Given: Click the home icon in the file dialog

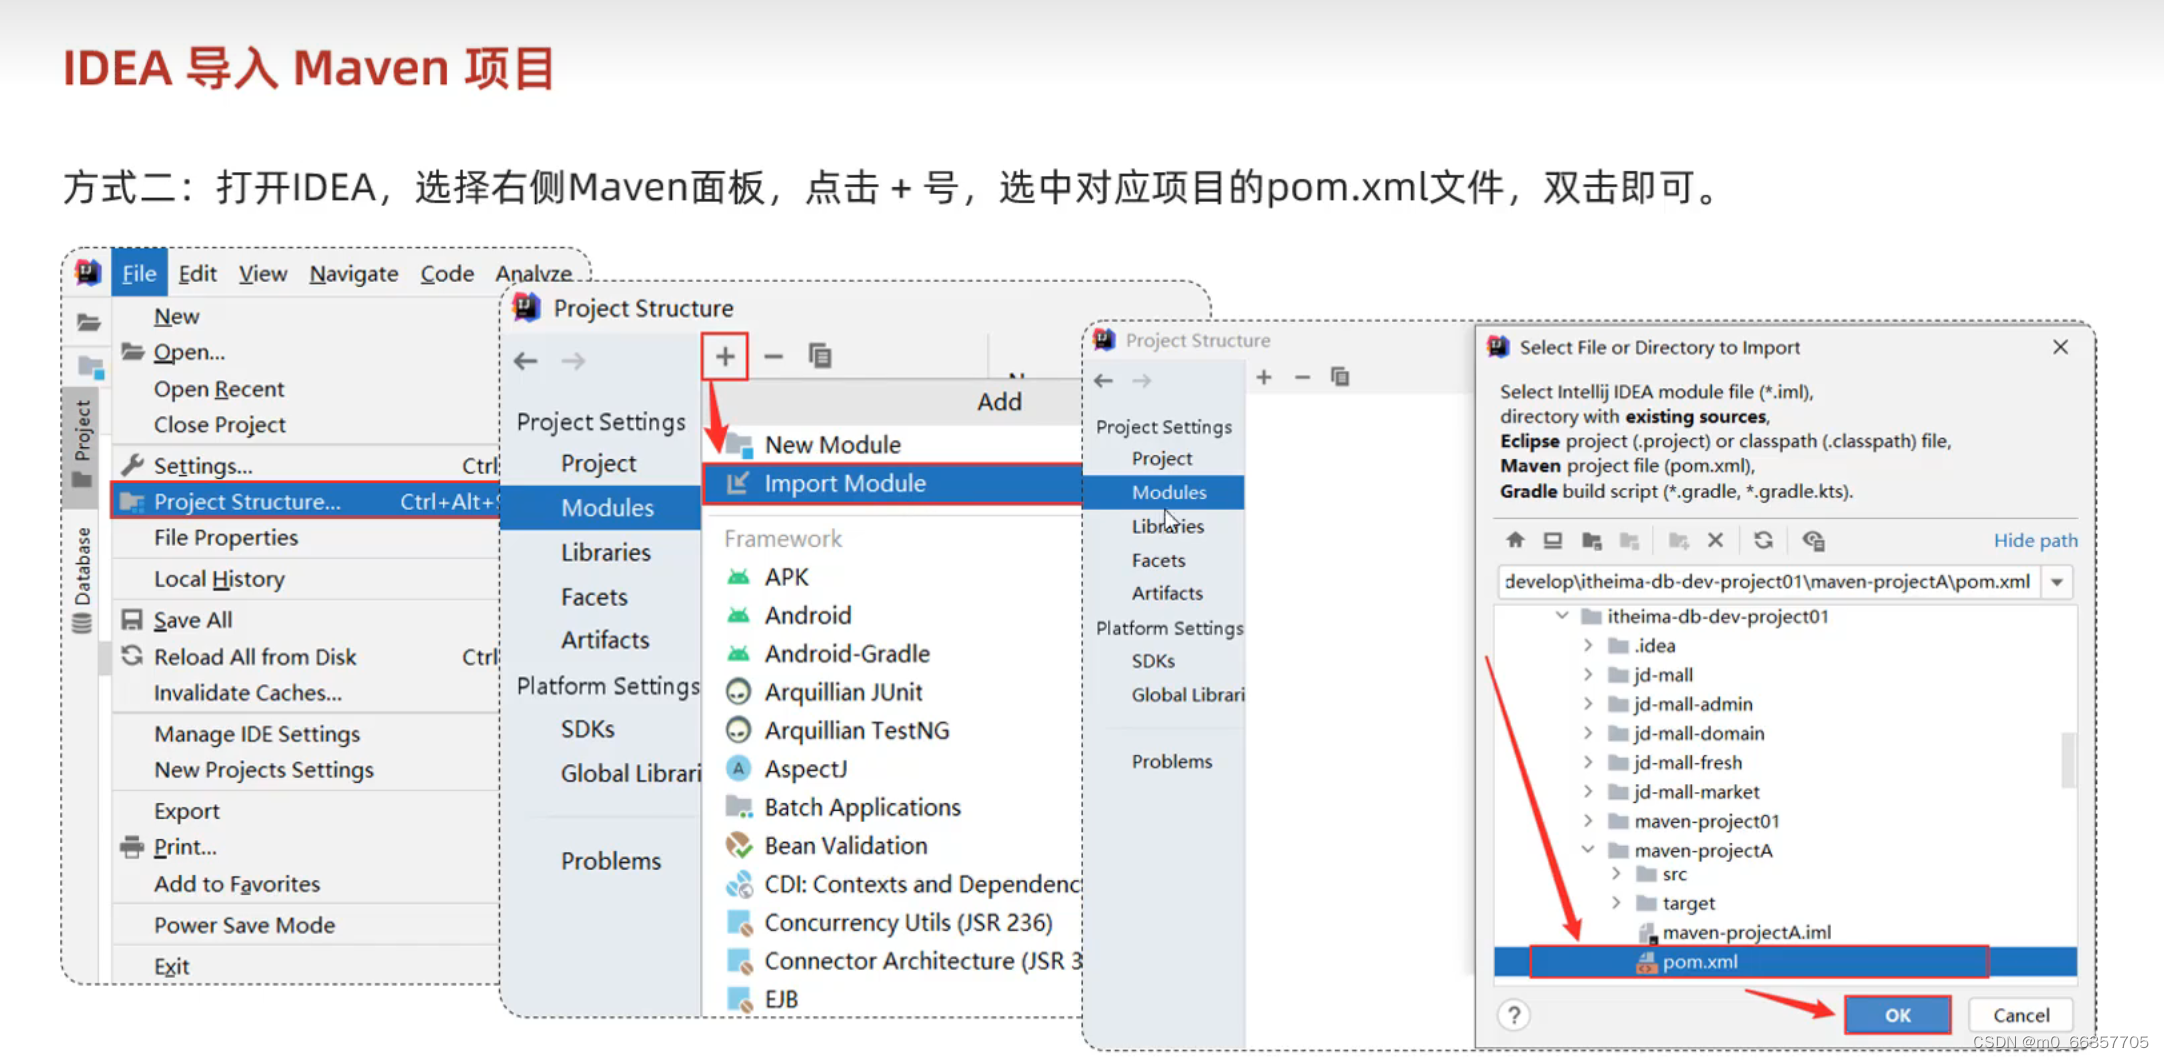Looking at the screenshot, I should (x=1516, y=540).
